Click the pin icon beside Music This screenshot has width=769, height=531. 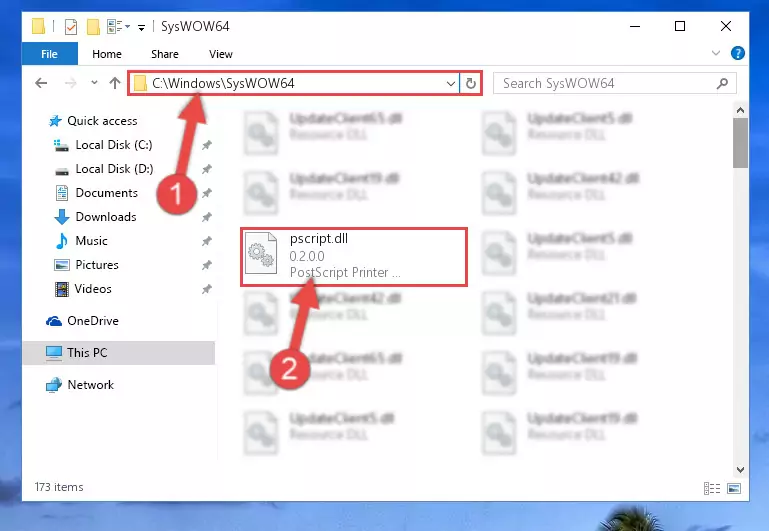tap(206, 241)
